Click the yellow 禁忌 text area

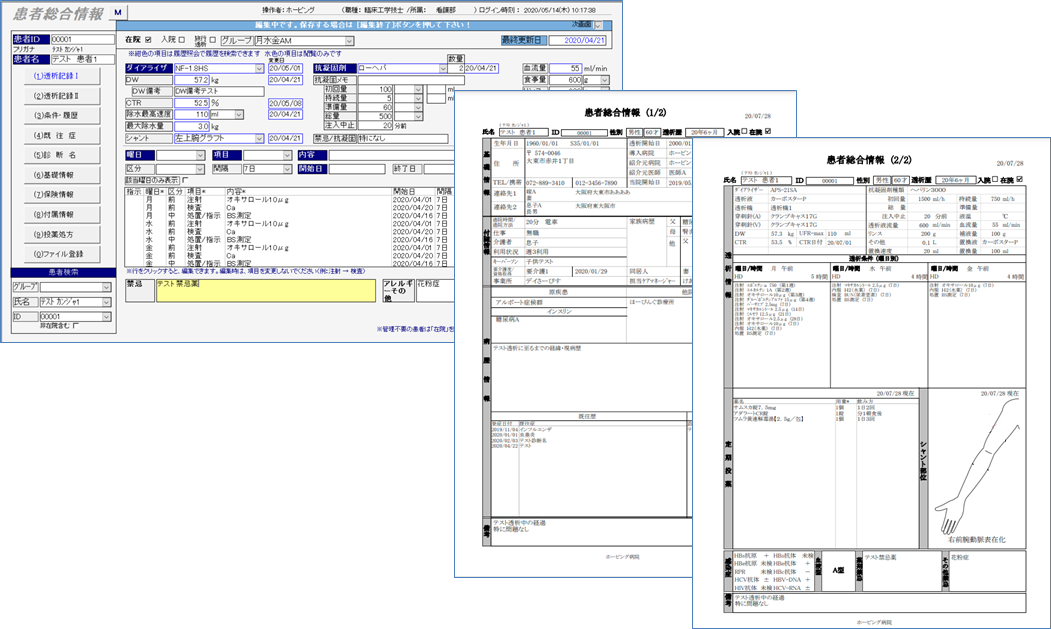tap(266, 290)
